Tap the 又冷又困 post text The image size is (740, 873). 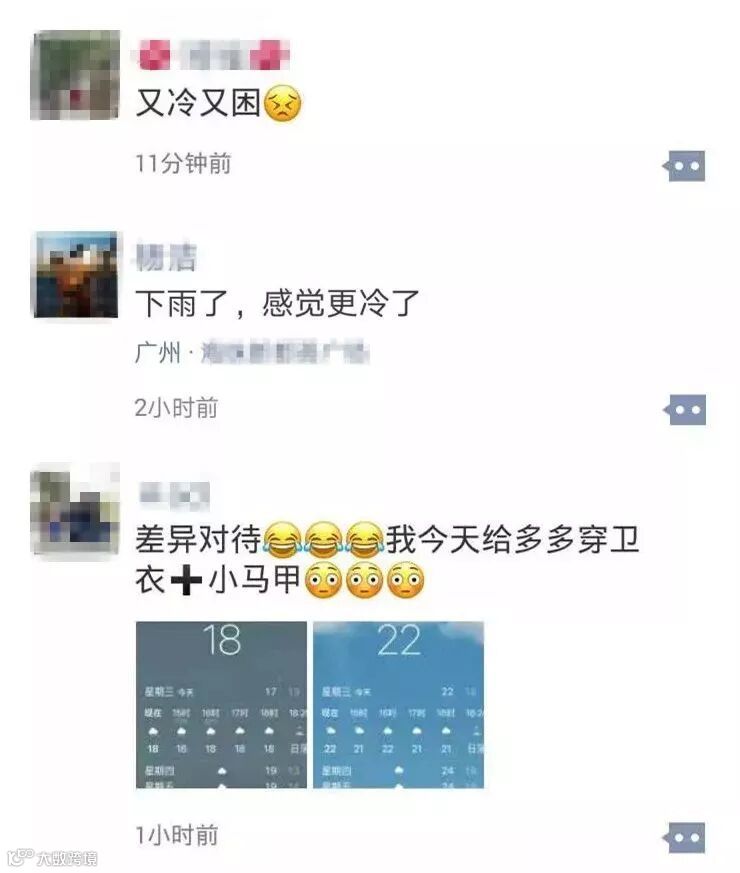tap(219, 104)
